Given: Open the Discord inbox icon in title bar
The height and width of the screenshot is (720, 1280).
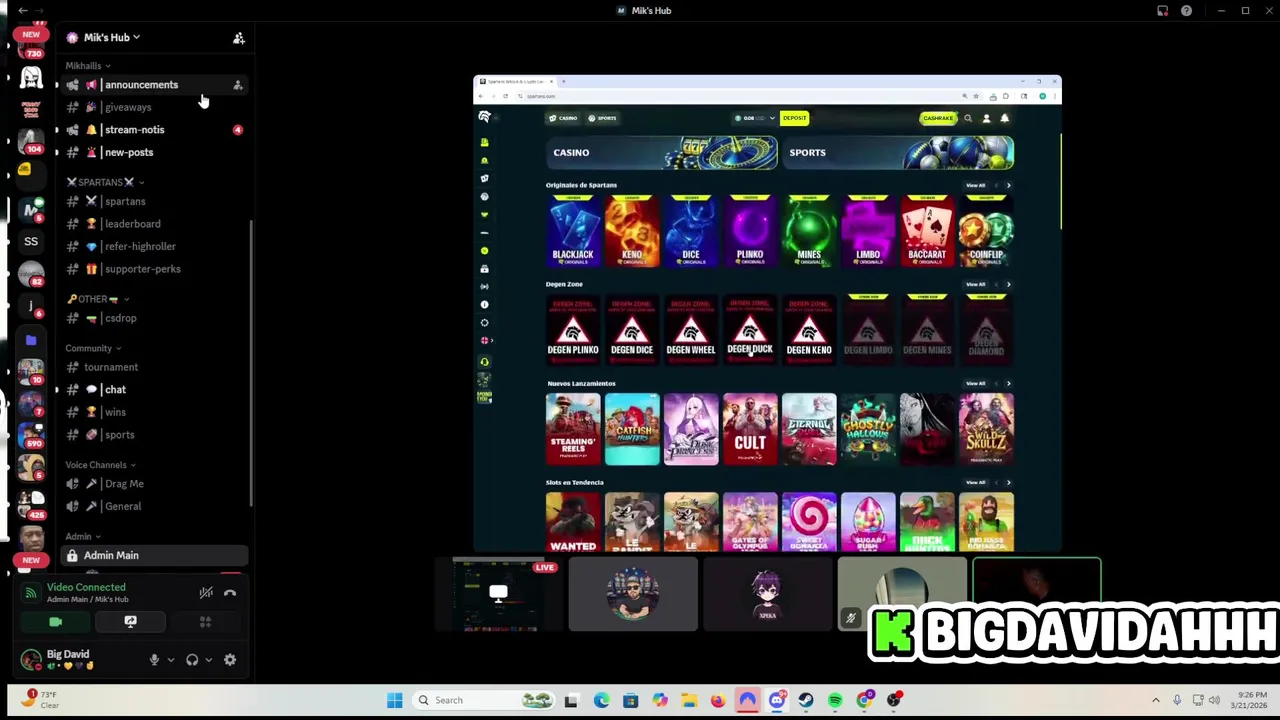Looking at the screenshot, I should coord(1163,11).
